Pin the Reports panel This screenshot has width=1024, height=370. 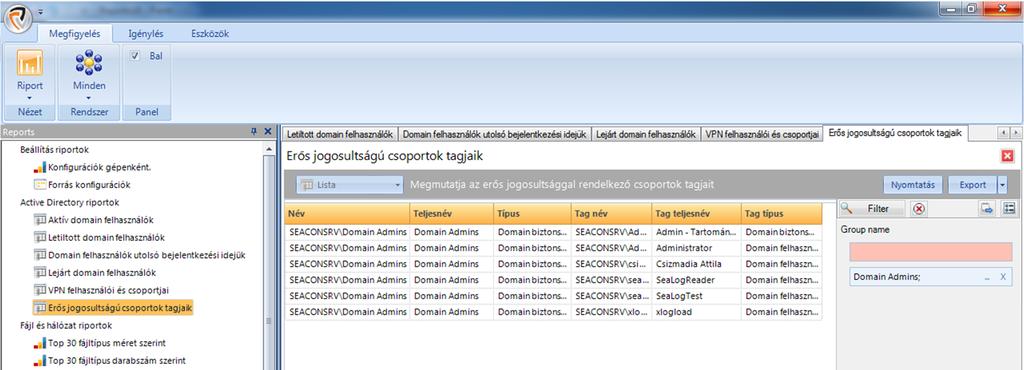coord(254,131)
